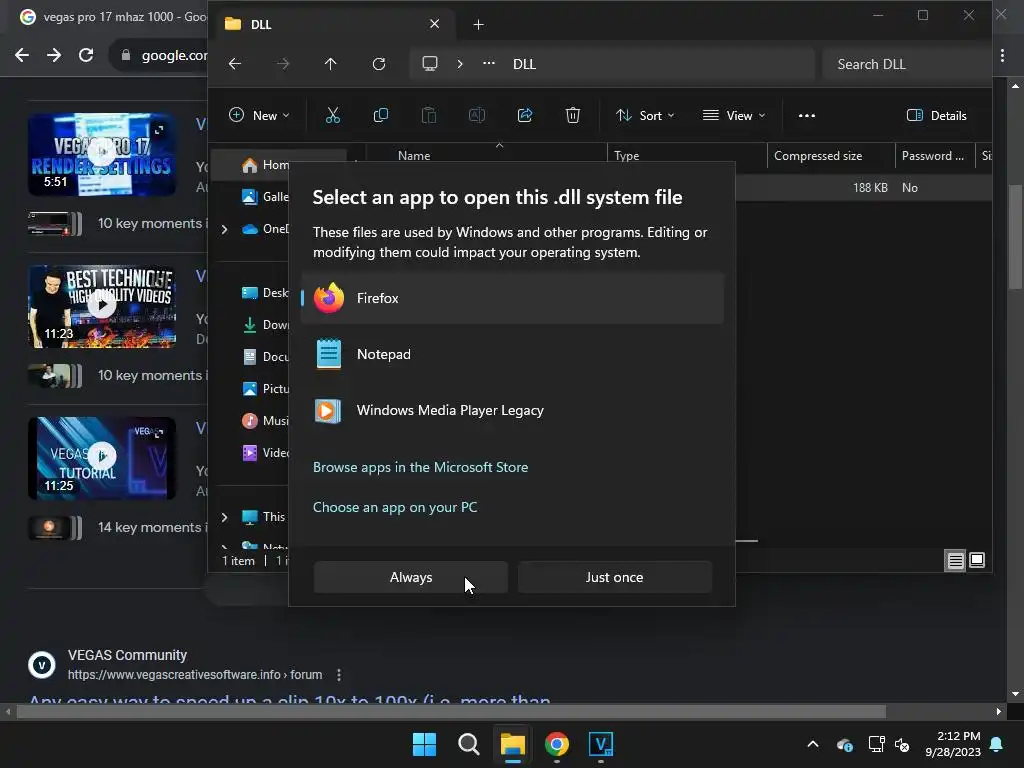
Task: Open Browse apps in the Microsoft Store link
Action: tap(421, 467)
